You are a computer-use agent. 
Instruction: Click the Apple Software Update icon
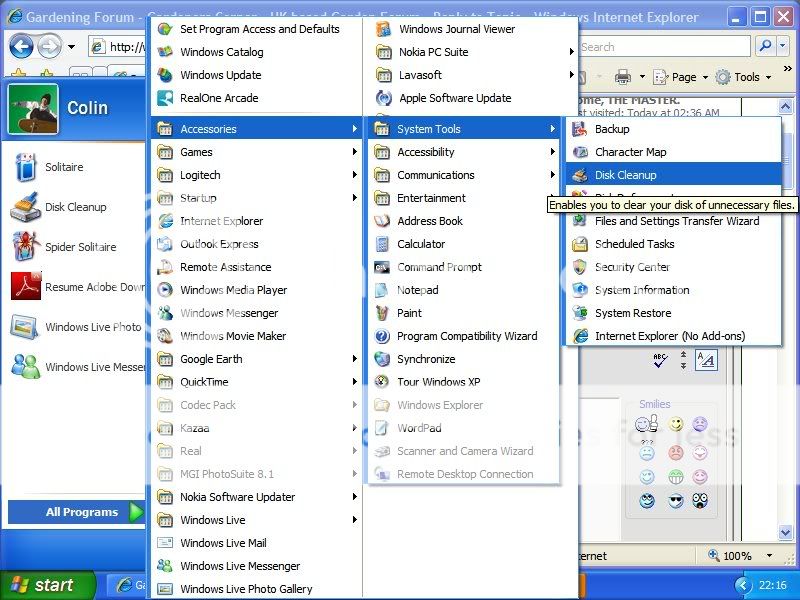(382, 98)
